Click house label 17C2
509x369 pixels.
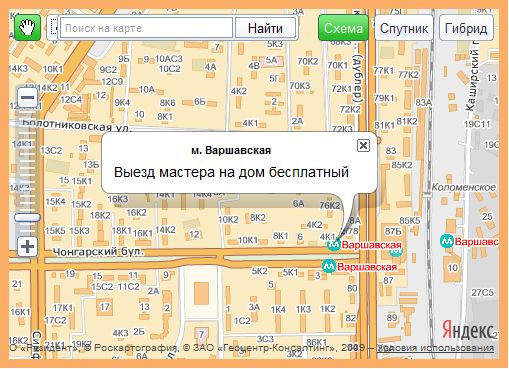pyautogui.click(x=56, y=320)
